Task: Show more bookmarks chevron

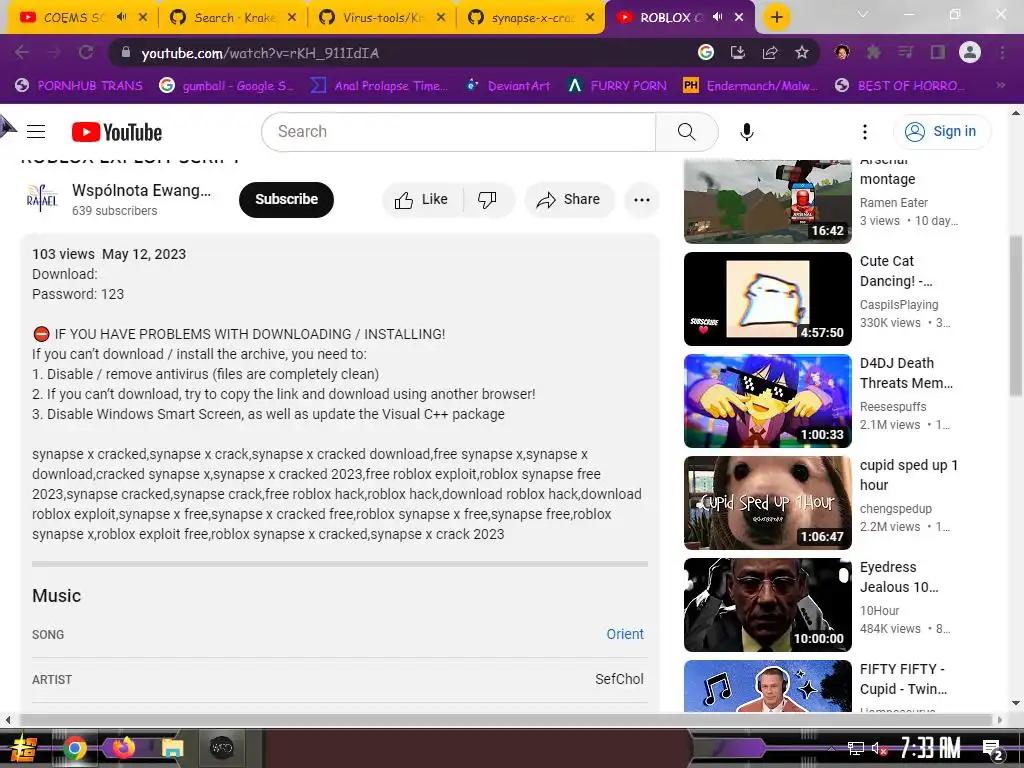Action: click(1000, 85)
